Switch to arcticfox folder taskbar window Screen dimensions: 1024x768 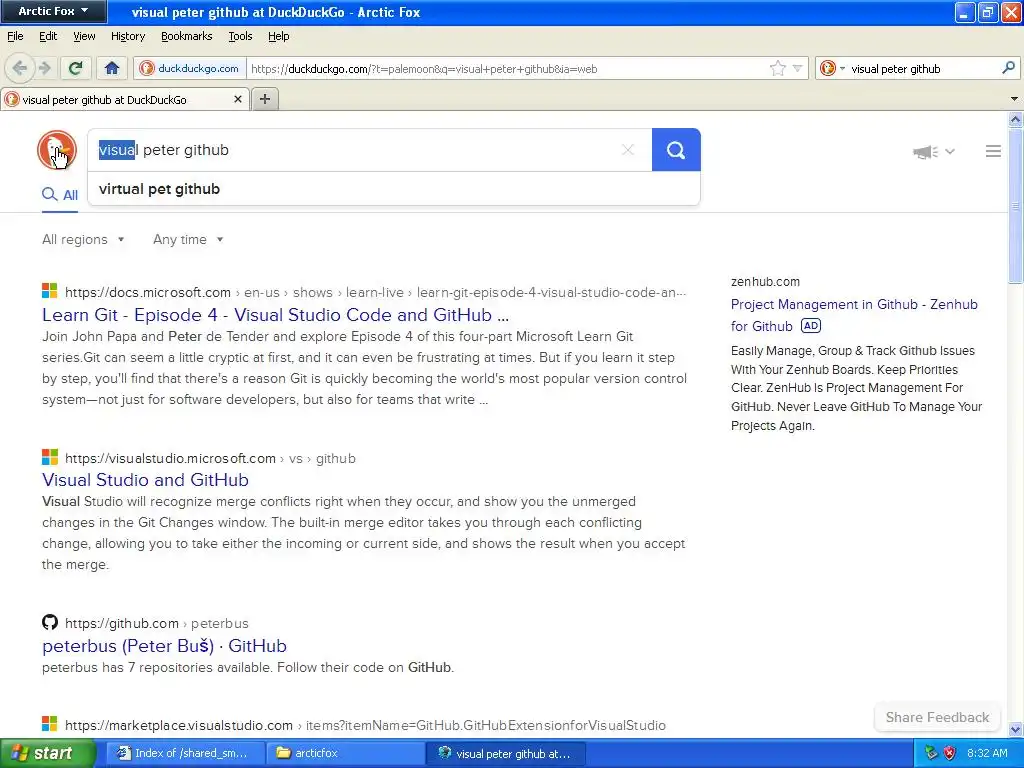coord(345,753)
